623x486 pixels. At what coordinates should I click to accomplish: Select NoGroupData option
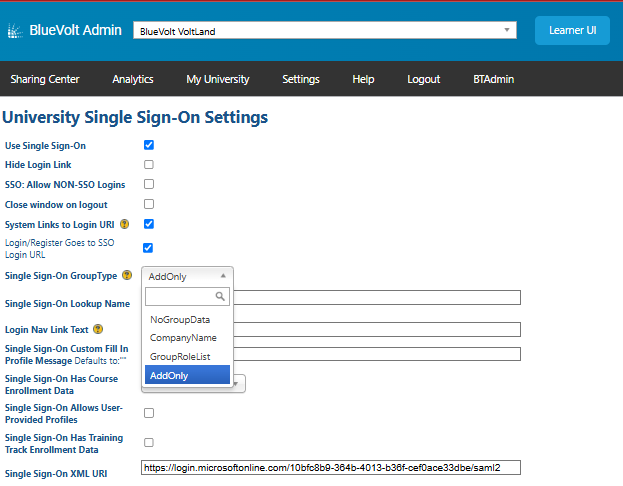[187, 319]
